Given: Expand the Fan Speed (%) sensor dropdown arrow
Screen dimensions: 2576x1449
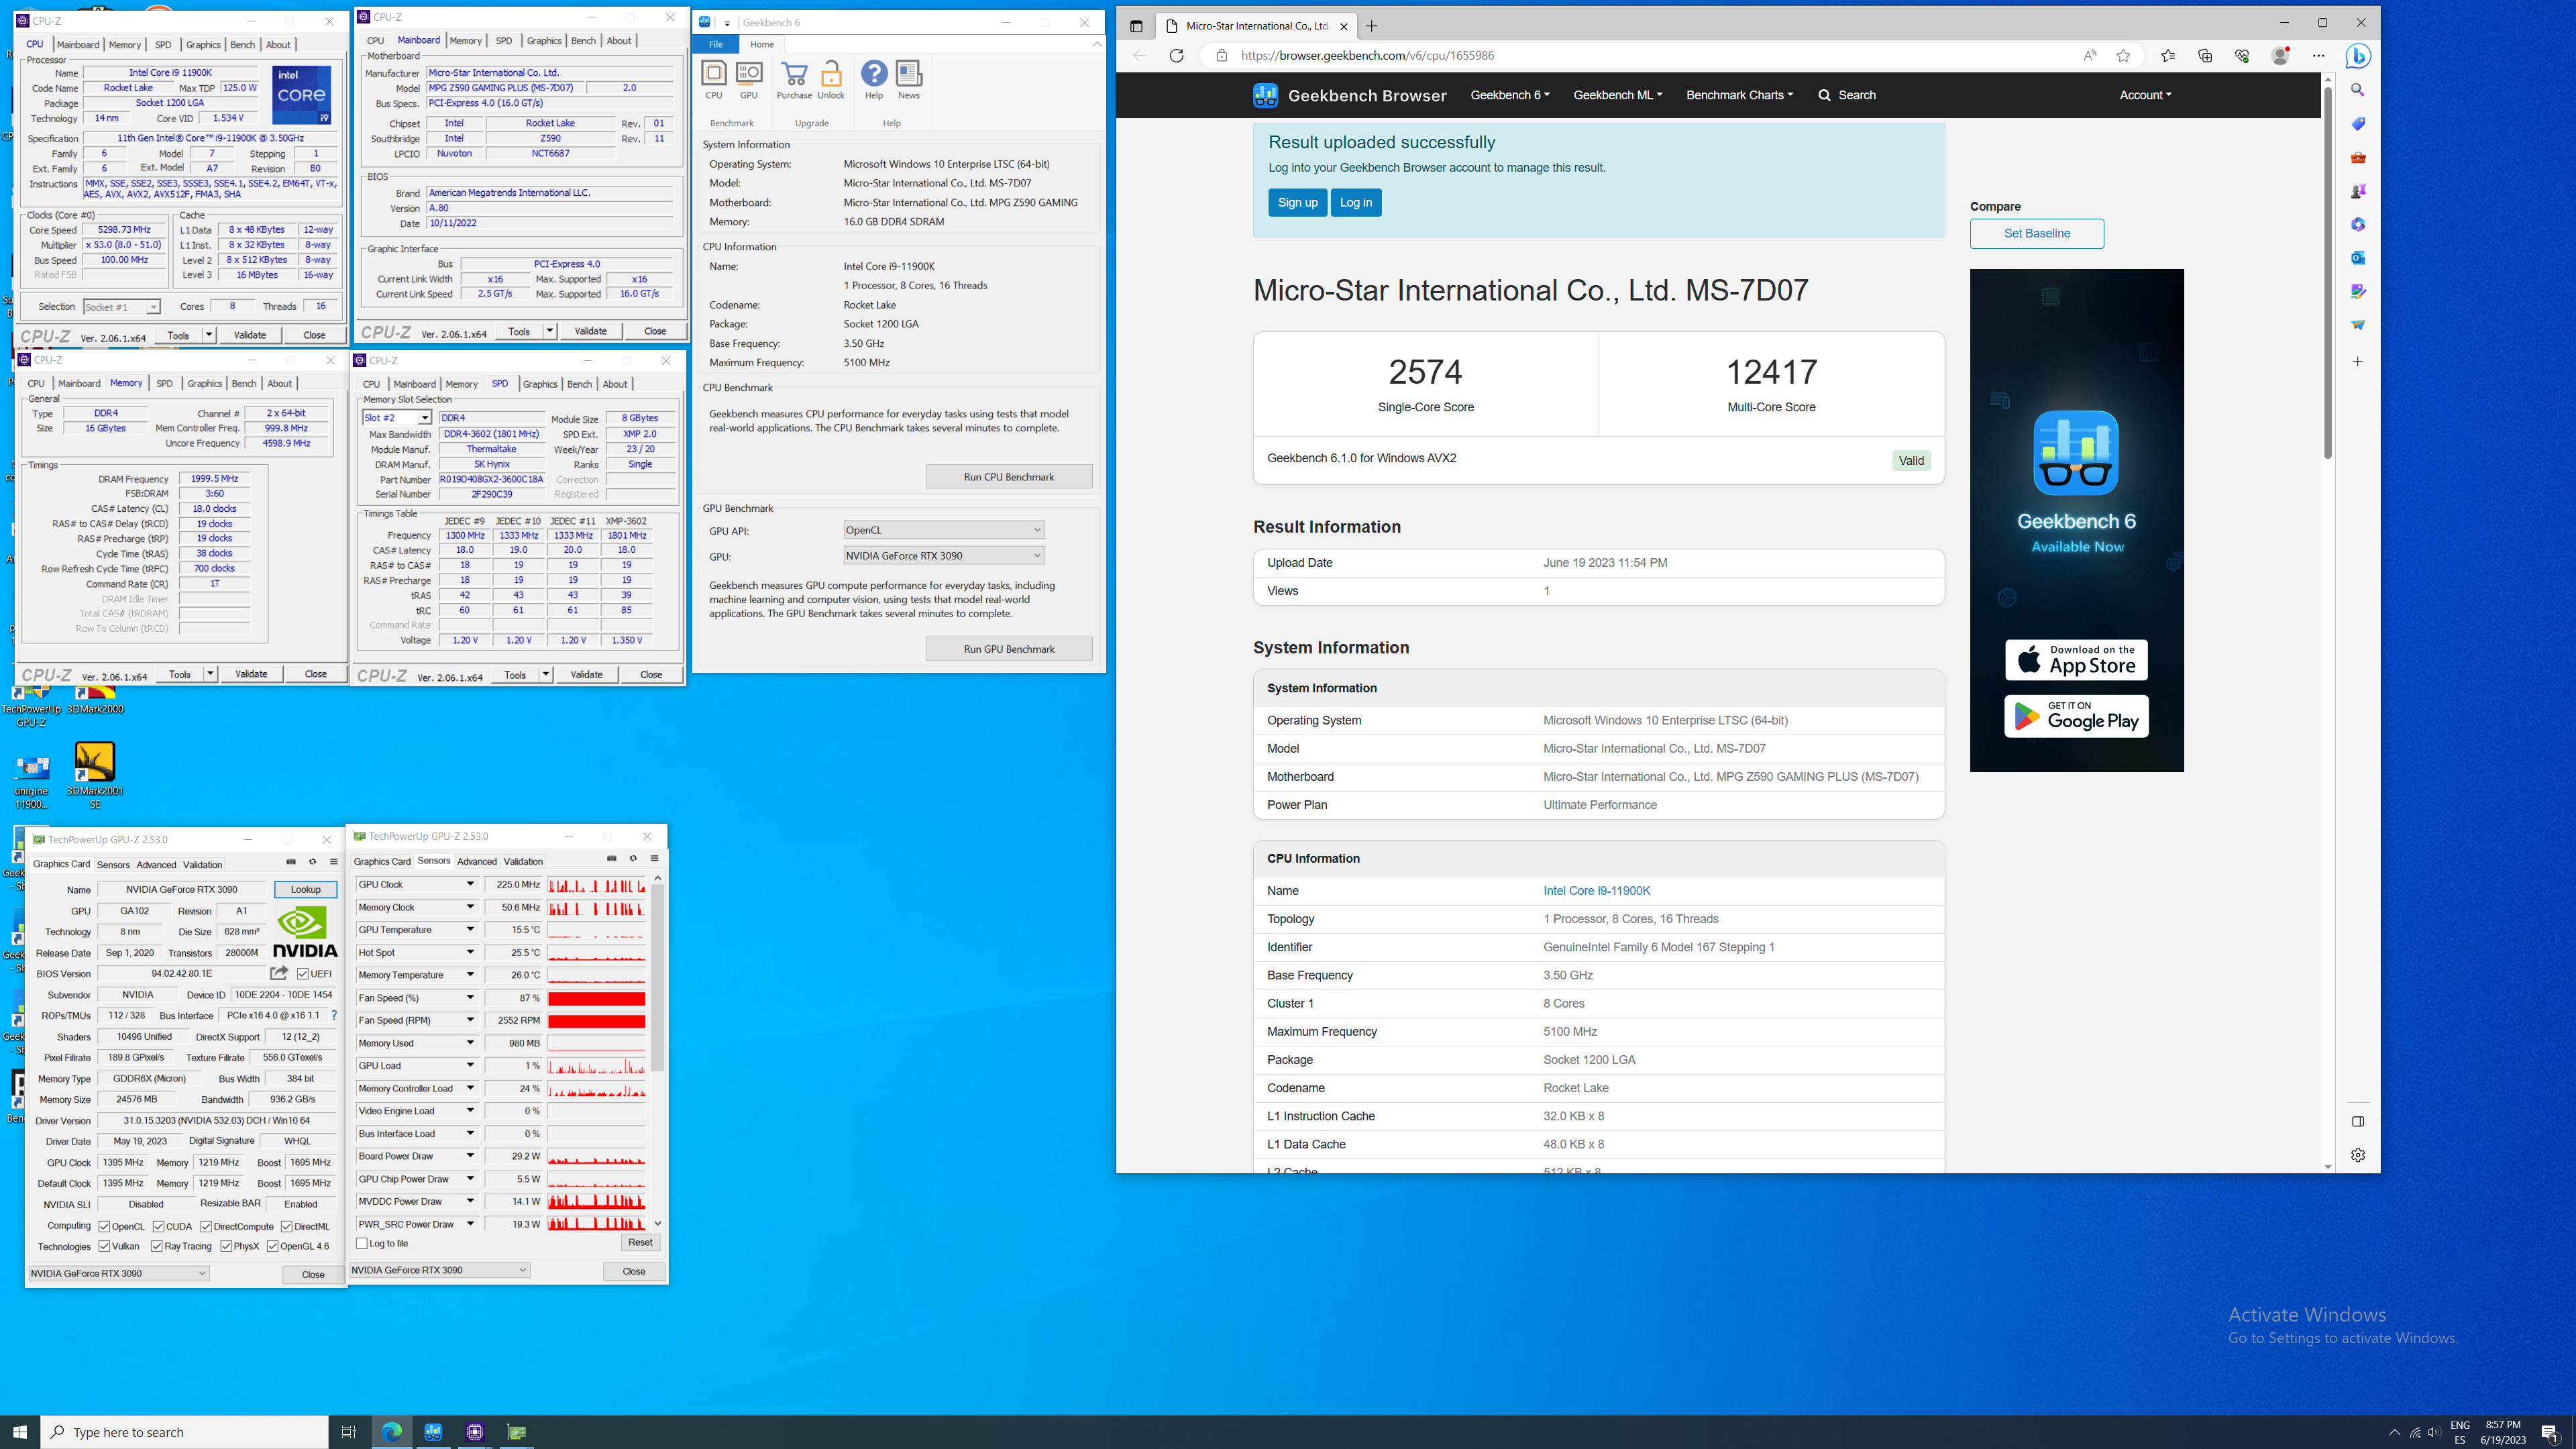Looking at the screenshot, I should 470,998.
